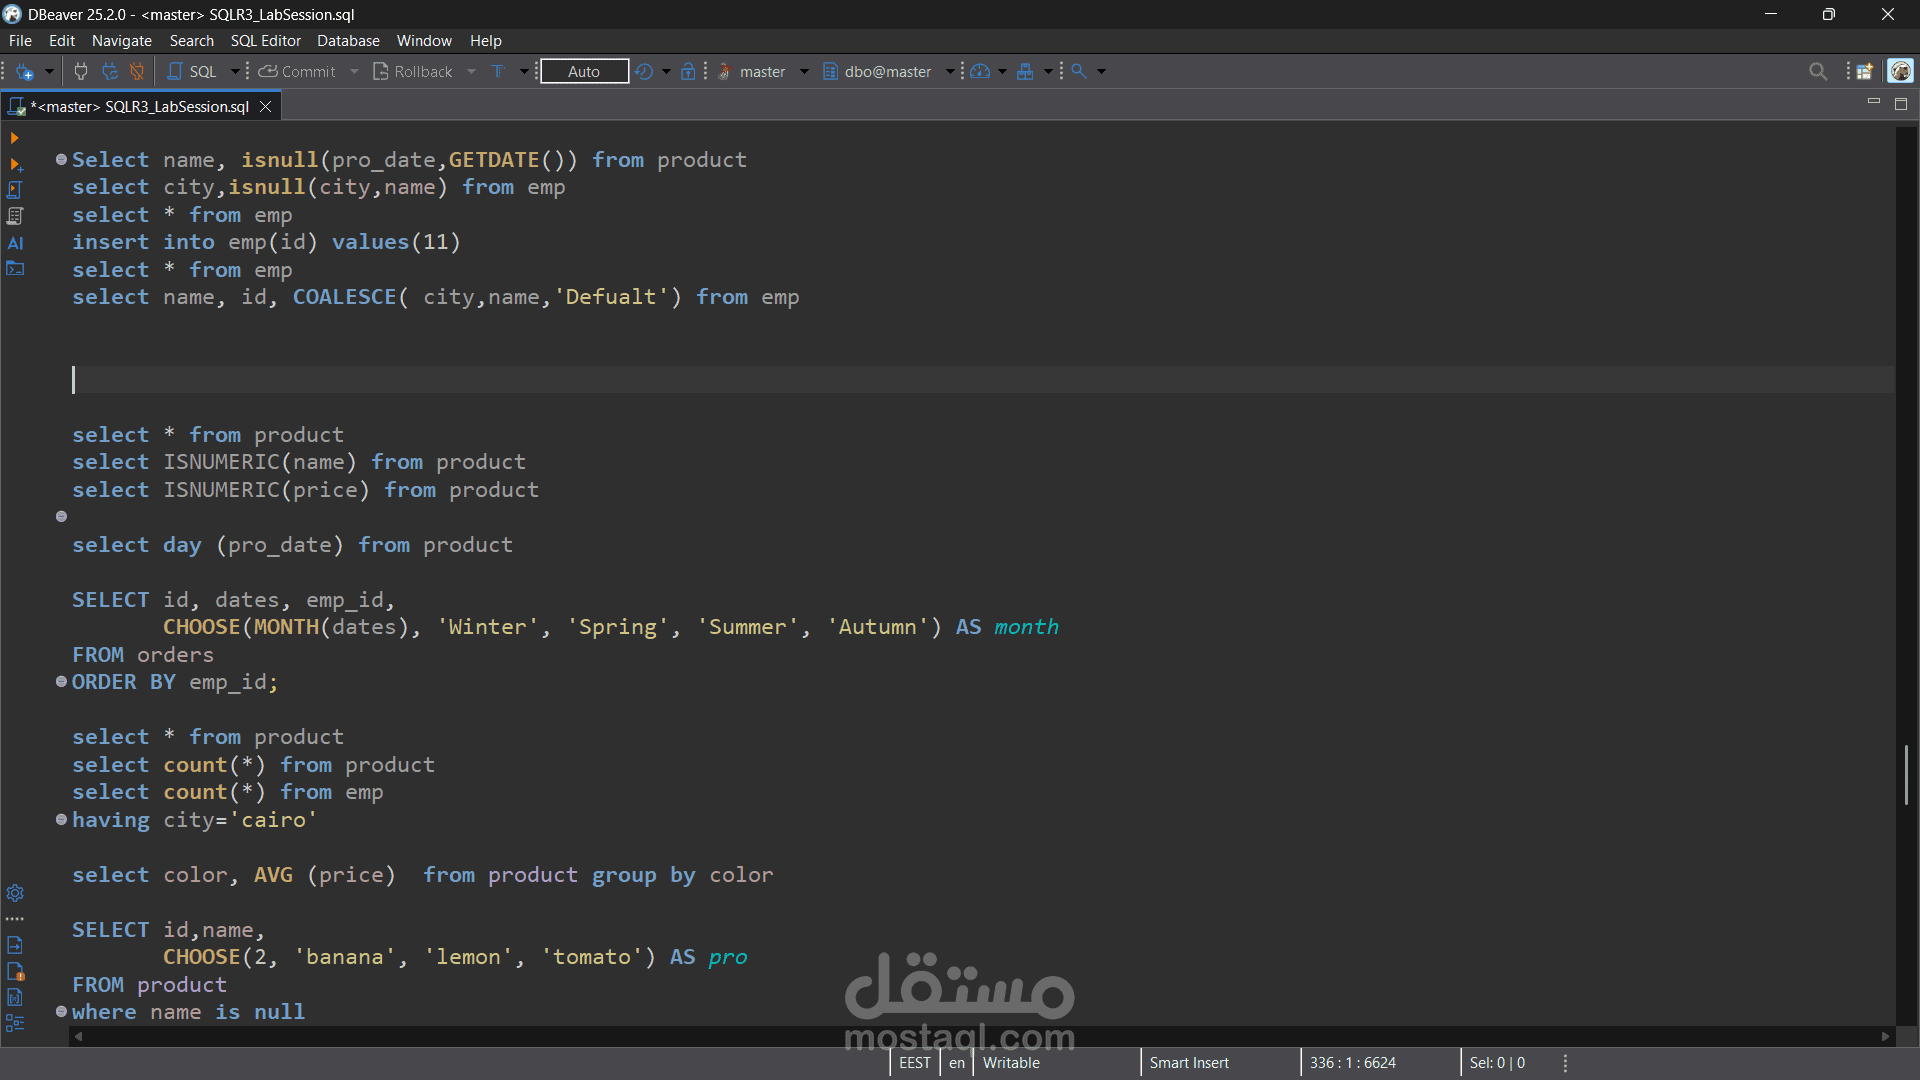Expand the Rollback dropdown arrow
The height and width of the screenshot is (1080, 1920).
coord(471,72)
